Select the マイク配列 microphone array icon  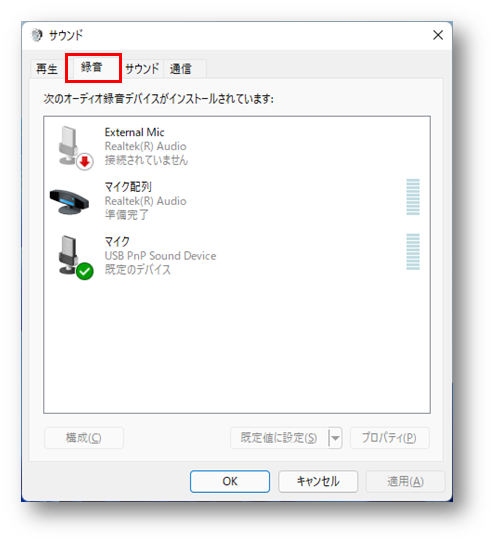69,201
